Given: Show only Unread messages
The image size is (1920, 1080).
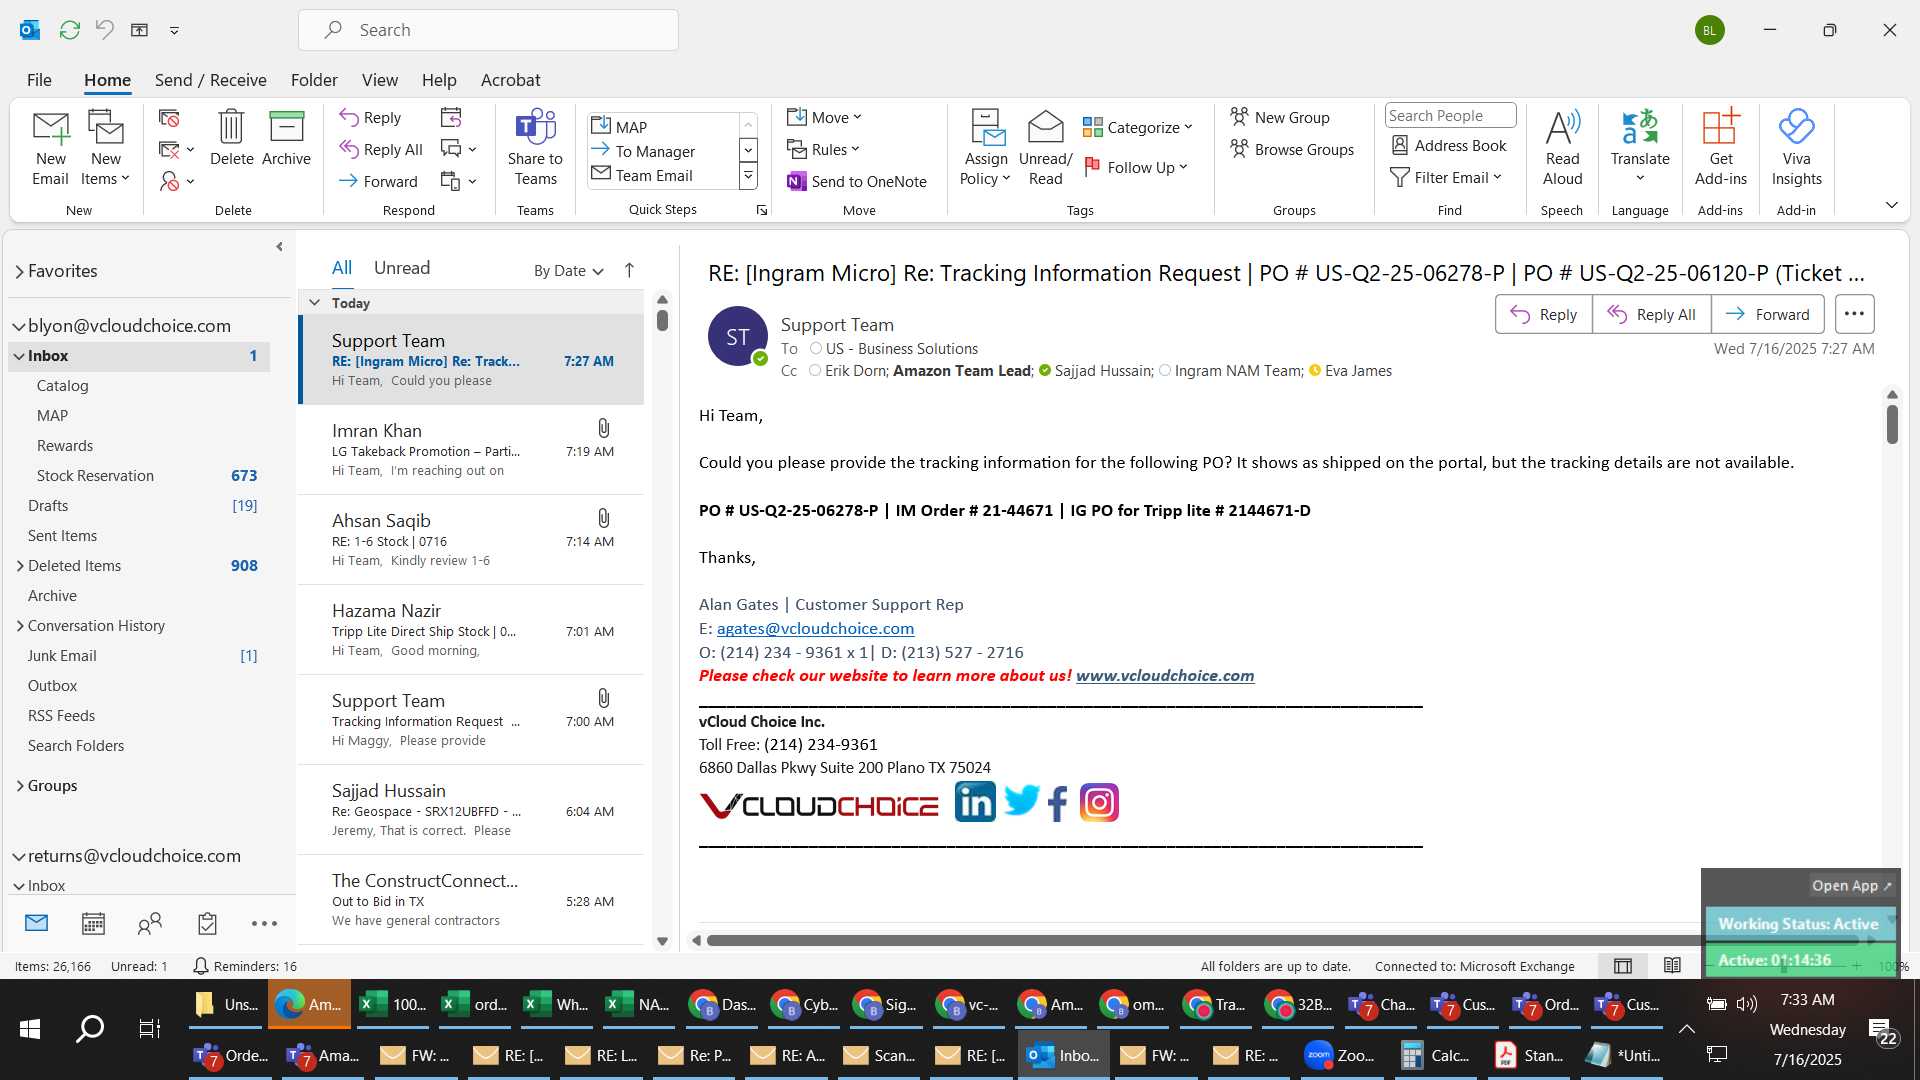Looking at the screenshot, I should (x=401, y=268).
